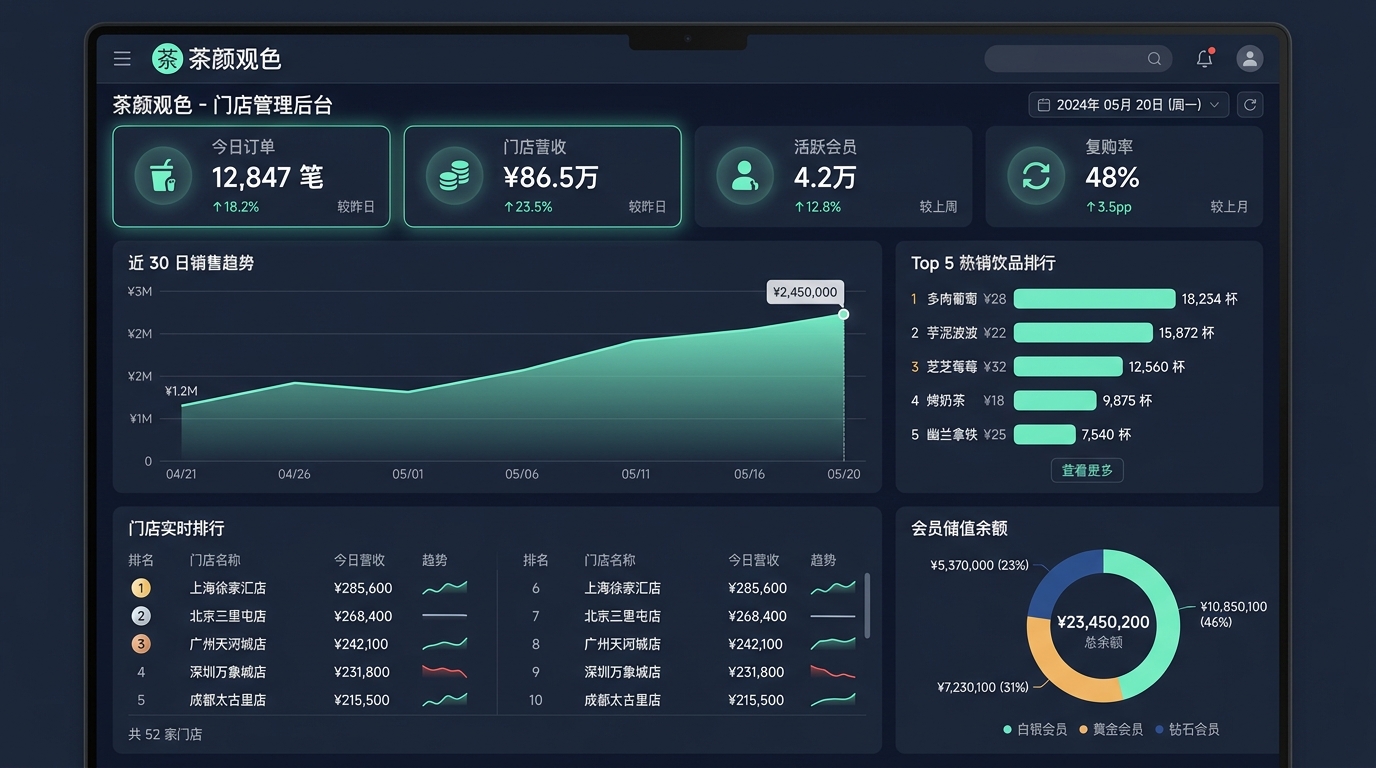
Task: Click the ↑3.5pp change on 复购率
Action: [x=1109, y=207]
